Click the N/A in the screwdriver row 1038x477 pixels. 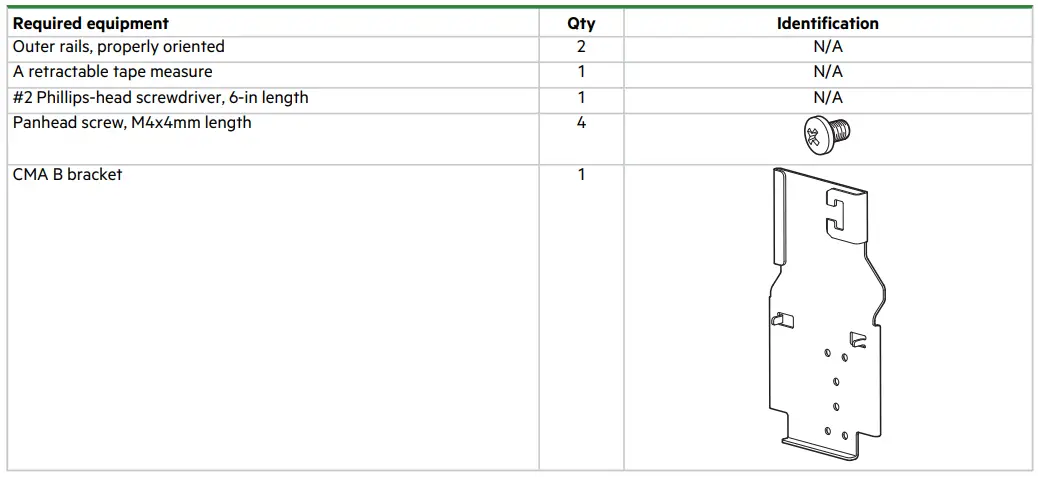point(827,98)
